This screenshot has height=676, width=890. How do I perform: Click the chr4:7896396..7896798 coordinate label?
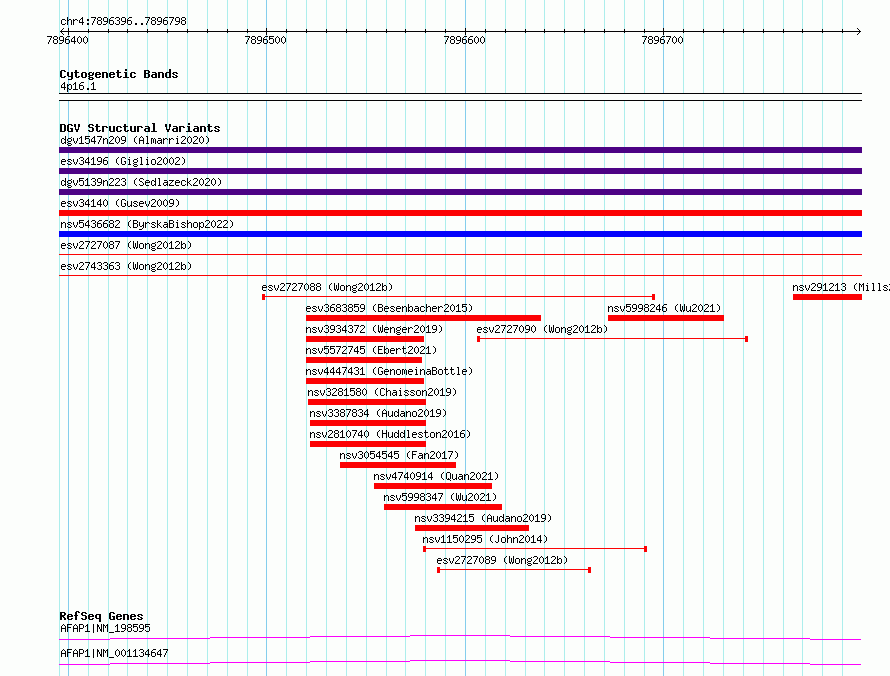point(123,21)
